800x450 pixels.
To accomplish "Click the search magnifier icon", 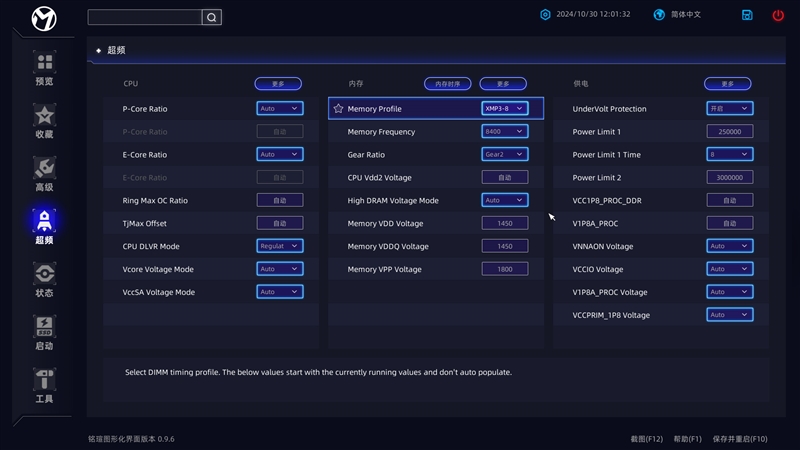I will tap(211, 17).
